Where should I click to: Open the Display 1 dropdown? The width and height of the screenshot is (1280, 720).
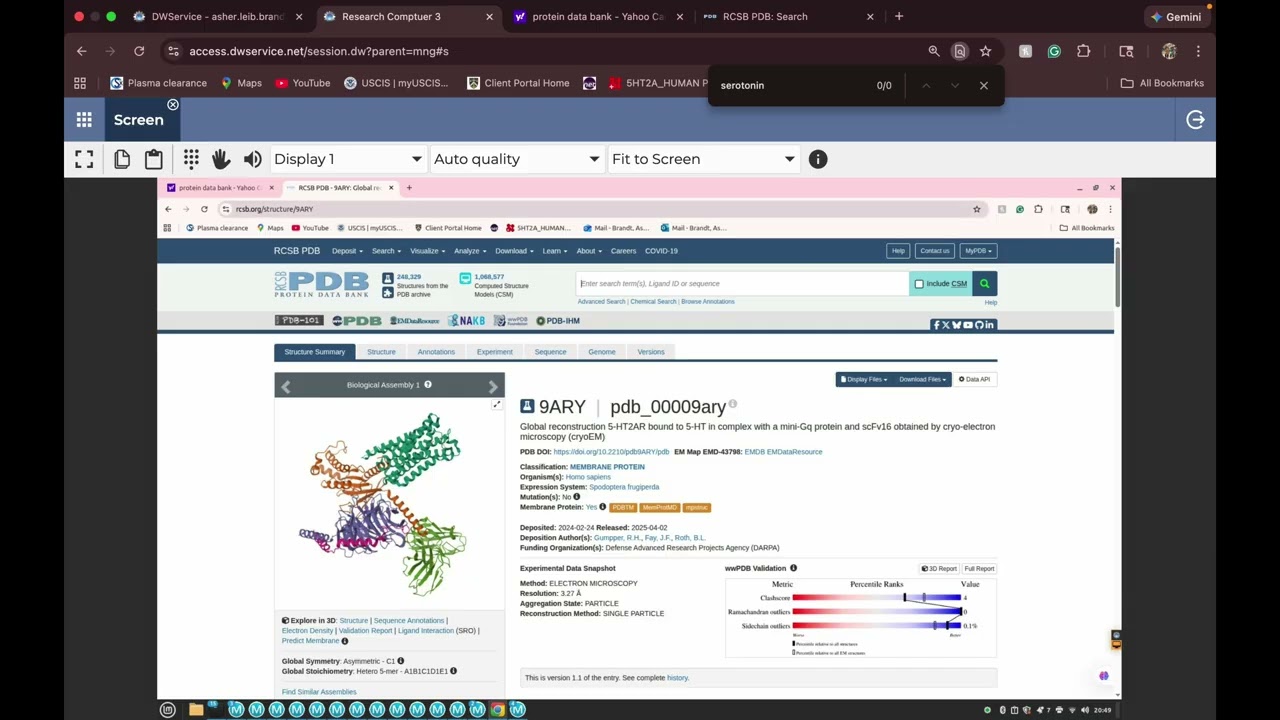(348, 159)
